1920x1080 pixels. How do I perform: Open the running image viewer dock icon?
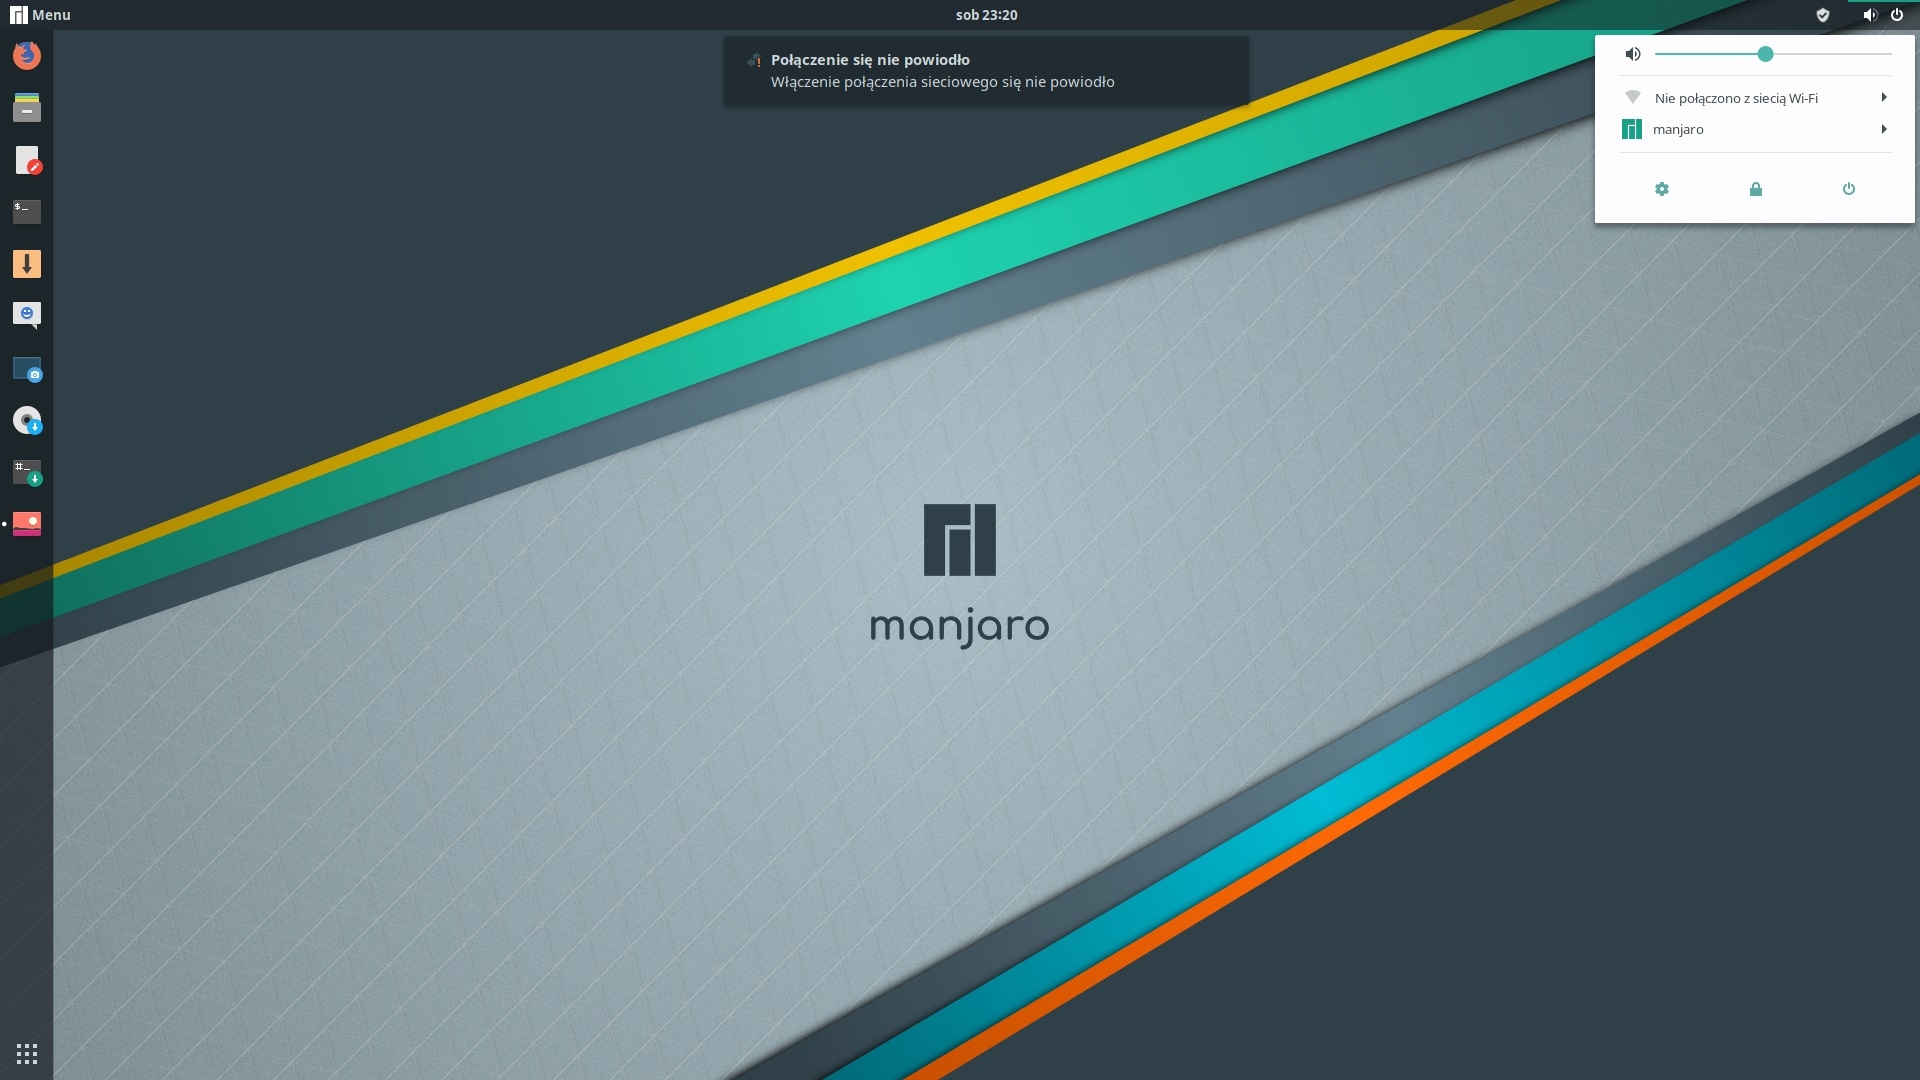tap(27, 524)
